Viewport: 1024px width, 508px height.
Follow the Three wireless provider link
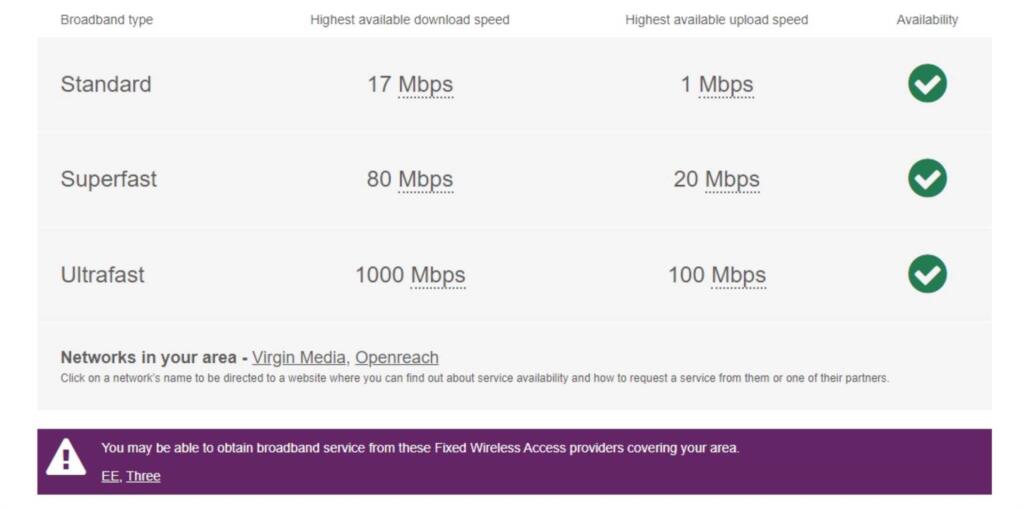point(143,476)
